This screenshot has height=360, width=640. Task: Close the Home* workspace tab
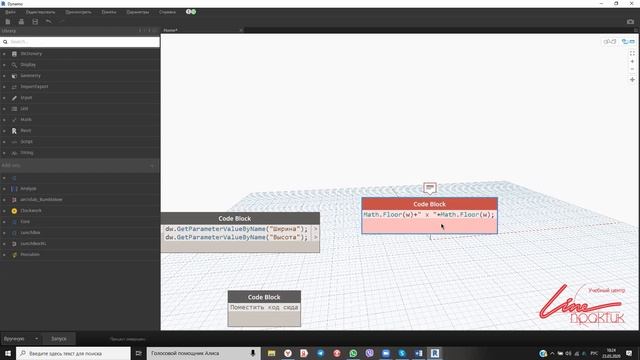coord(241,30)
